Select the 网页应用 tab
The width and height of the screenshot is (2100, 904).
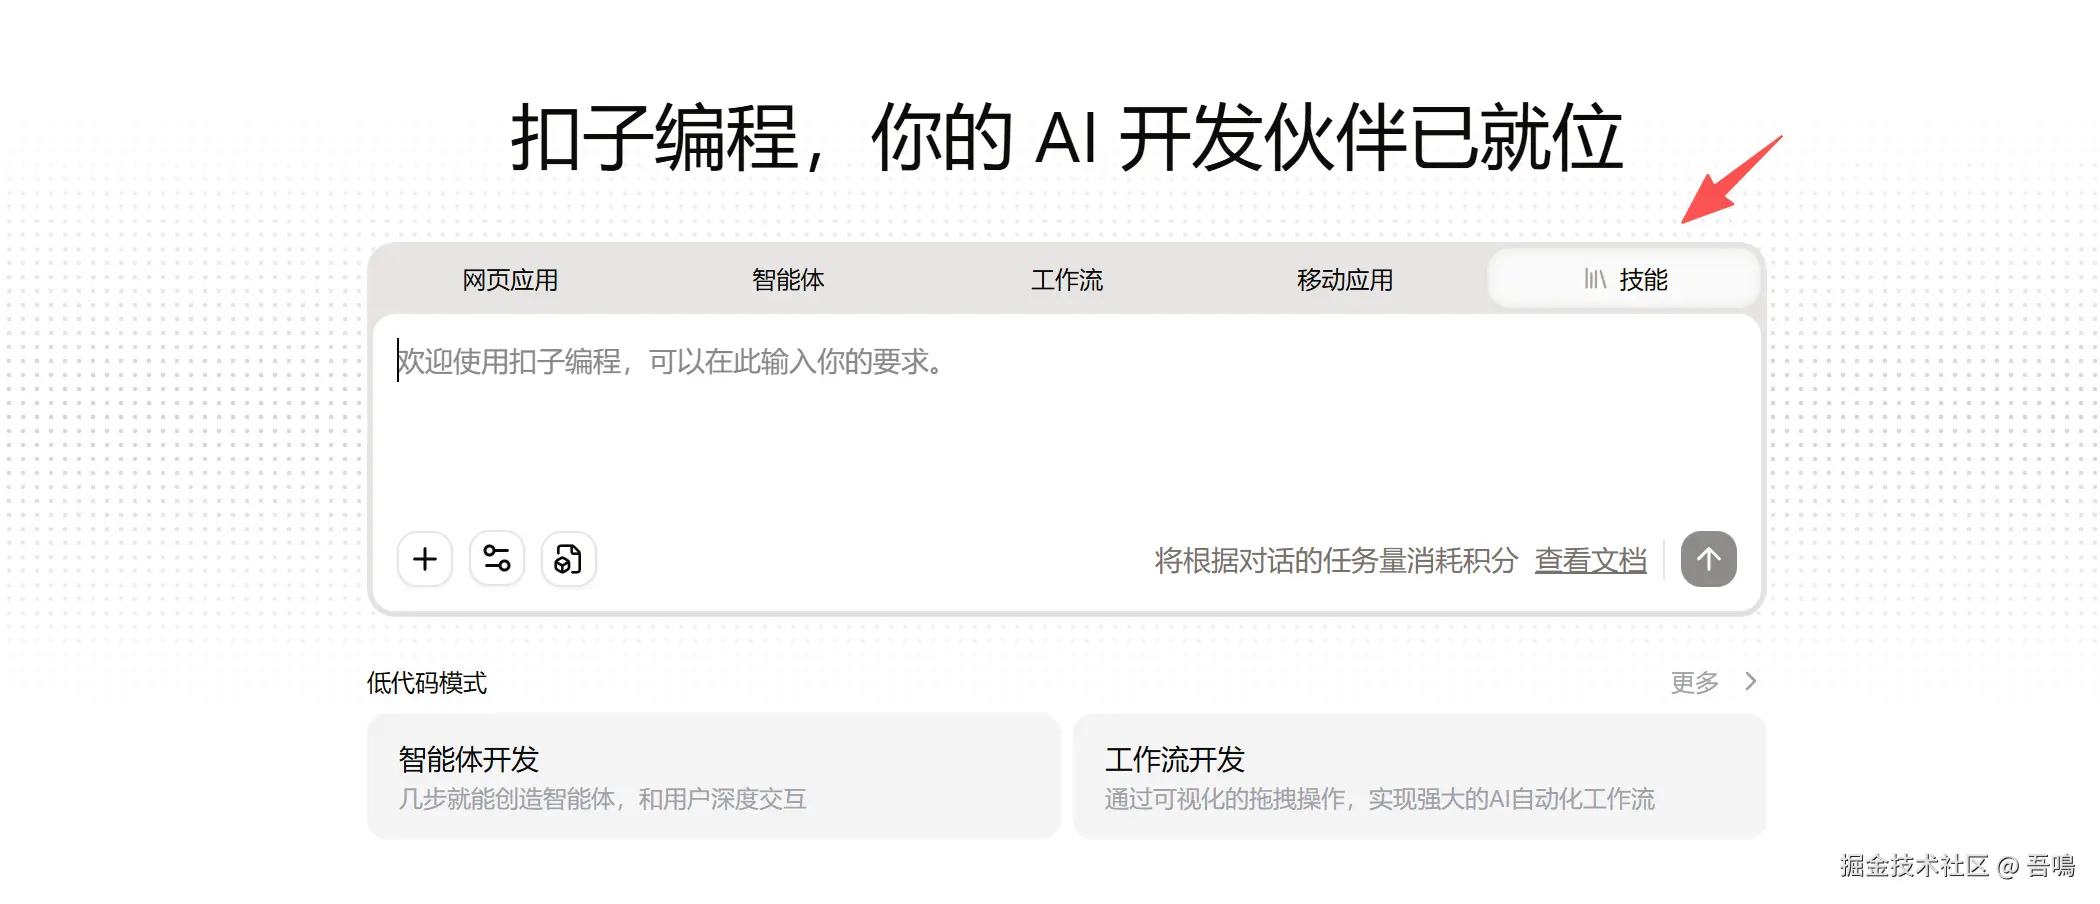(510, 280)
